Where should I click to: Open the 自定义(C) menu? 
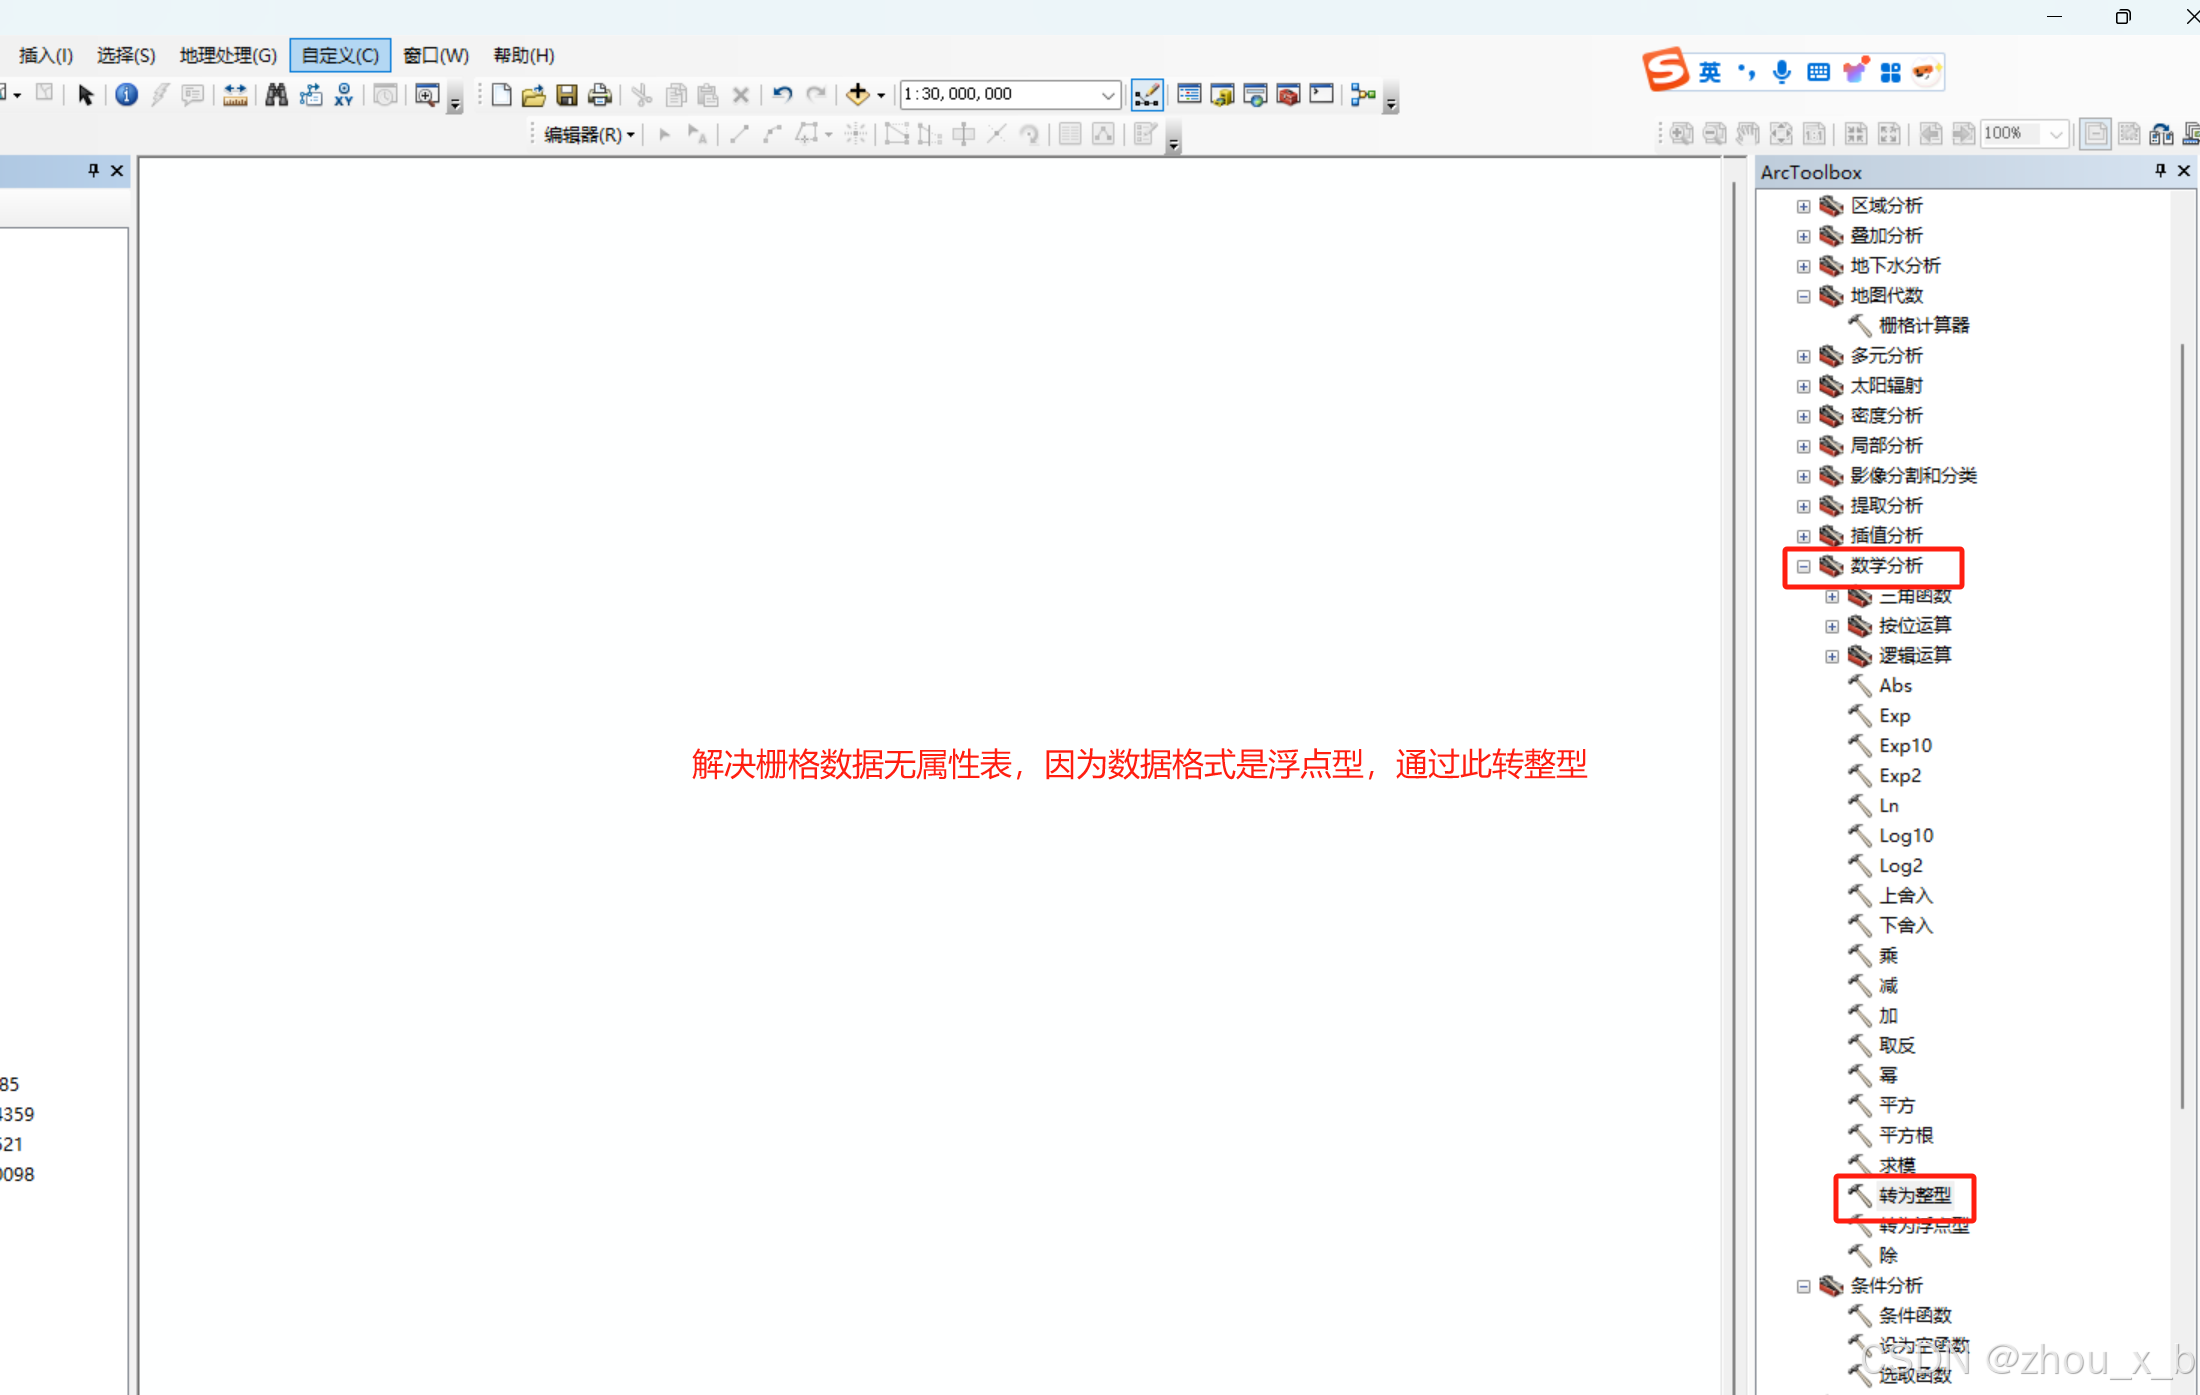pos(340,55)
